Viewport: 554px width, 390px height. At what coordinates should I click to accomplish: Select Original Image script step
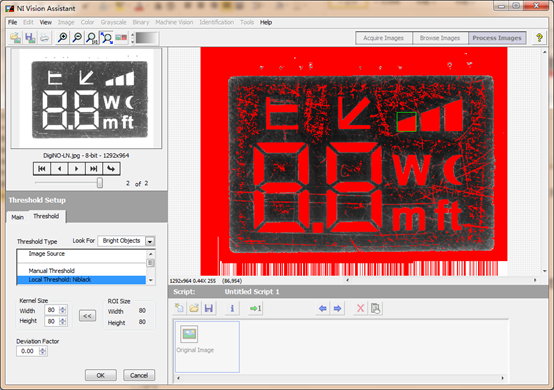click(207, 347)
